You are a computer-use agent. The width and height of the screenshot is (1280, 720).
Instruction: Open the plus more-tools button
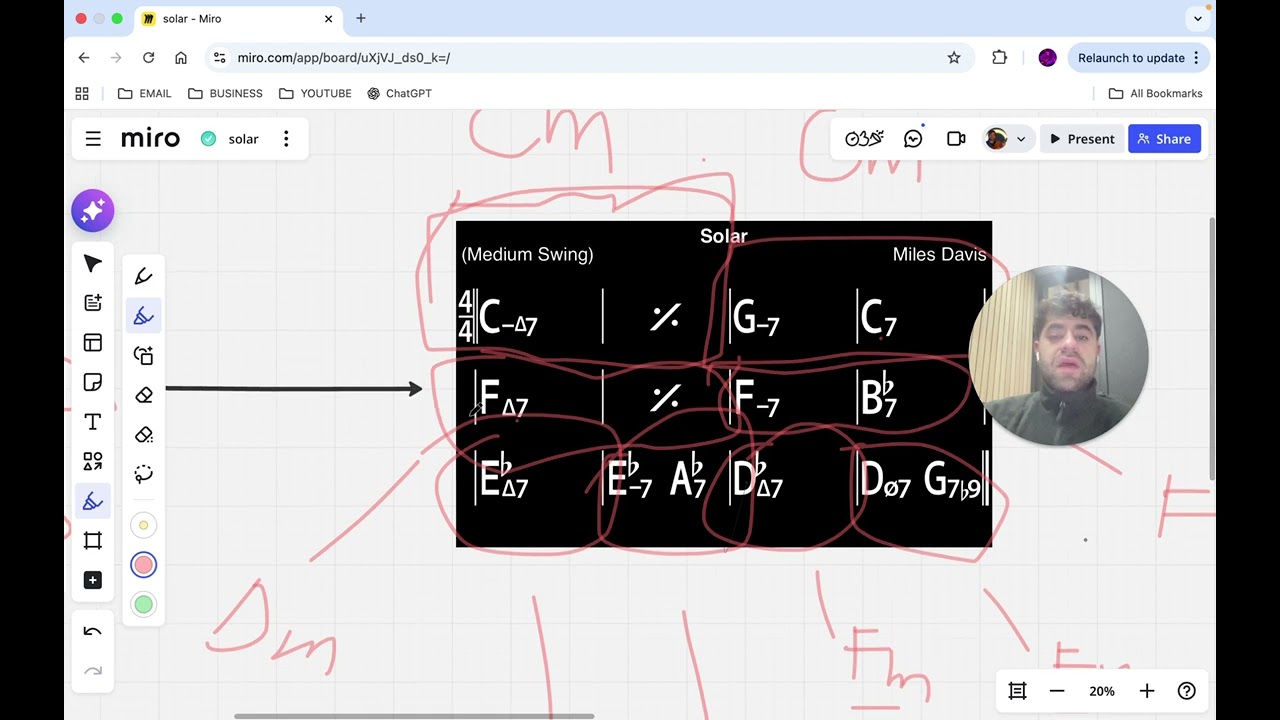(x=93, y=580)
